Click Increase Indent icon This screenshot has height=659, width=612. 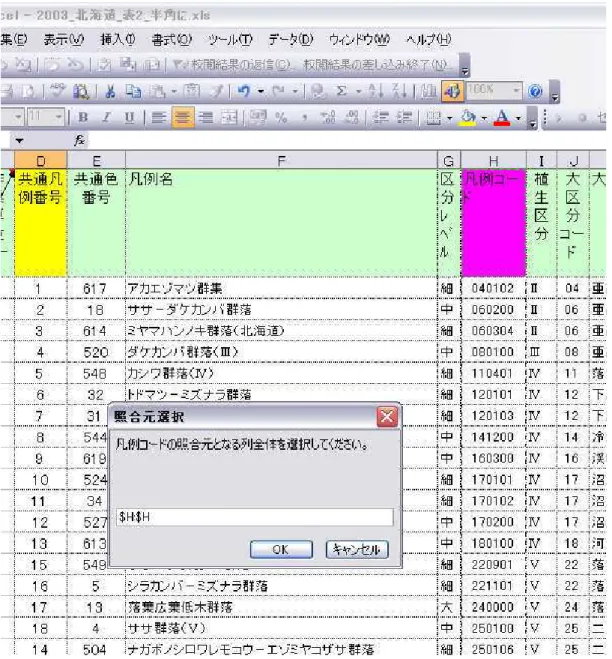[404, 118]
